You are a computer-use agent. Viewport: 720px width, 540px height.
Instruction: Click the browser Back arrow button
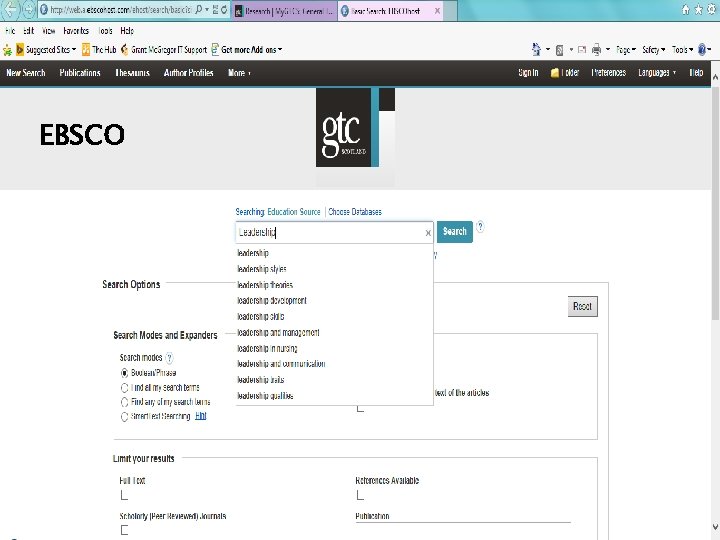pos(11,9)
